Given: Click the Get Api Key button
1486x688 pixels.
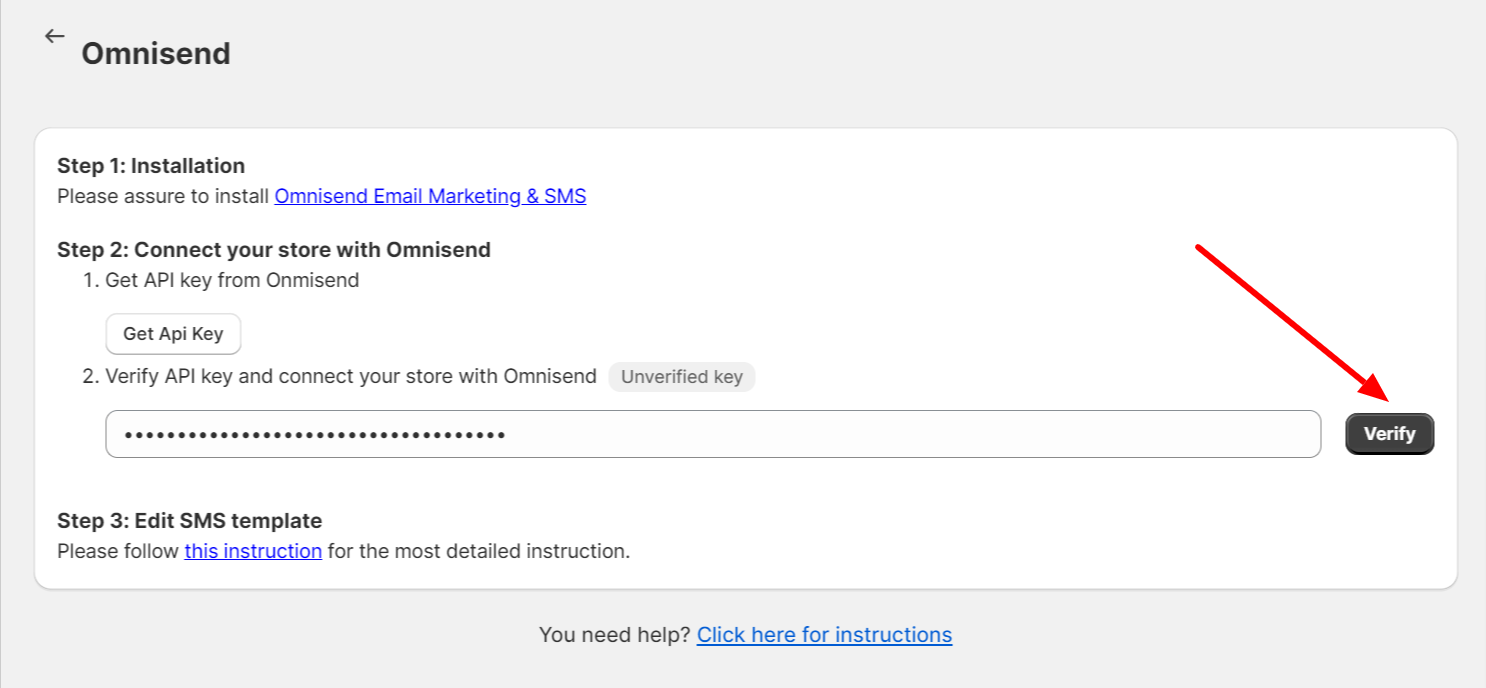Looking at the screenshot, I should click(x=173, y=334).
